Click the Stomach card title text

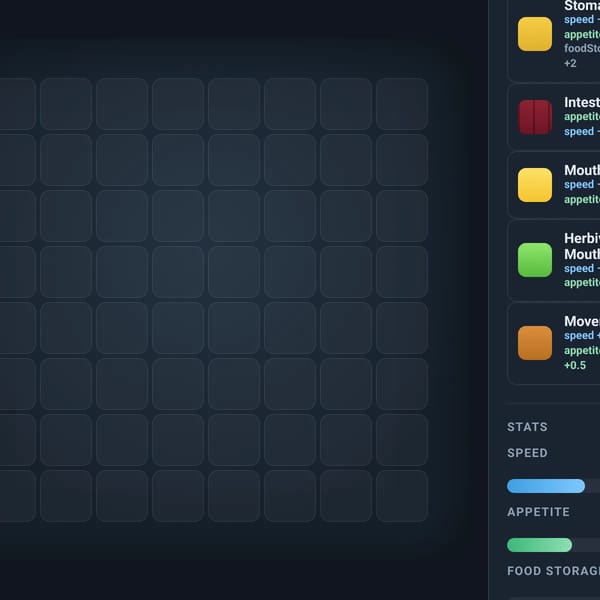(x=582, y=6)
